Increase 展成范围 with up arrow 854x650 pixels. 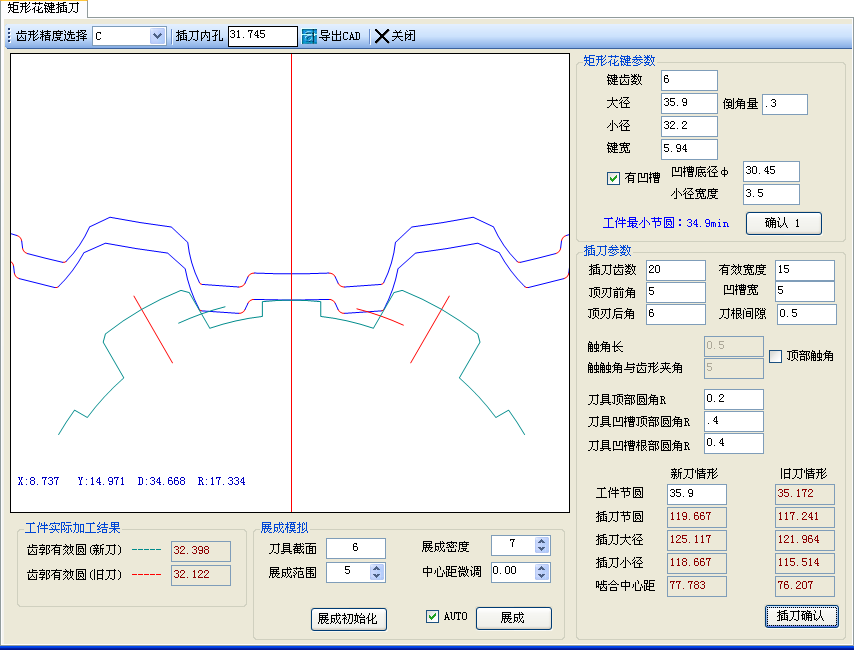[376, 568]
